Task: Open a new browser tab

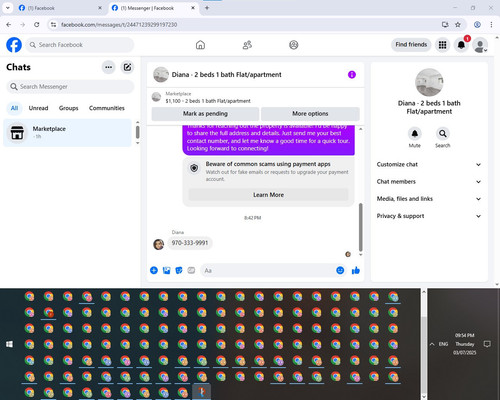Action: pyautogui.click(x=207, y=8)
